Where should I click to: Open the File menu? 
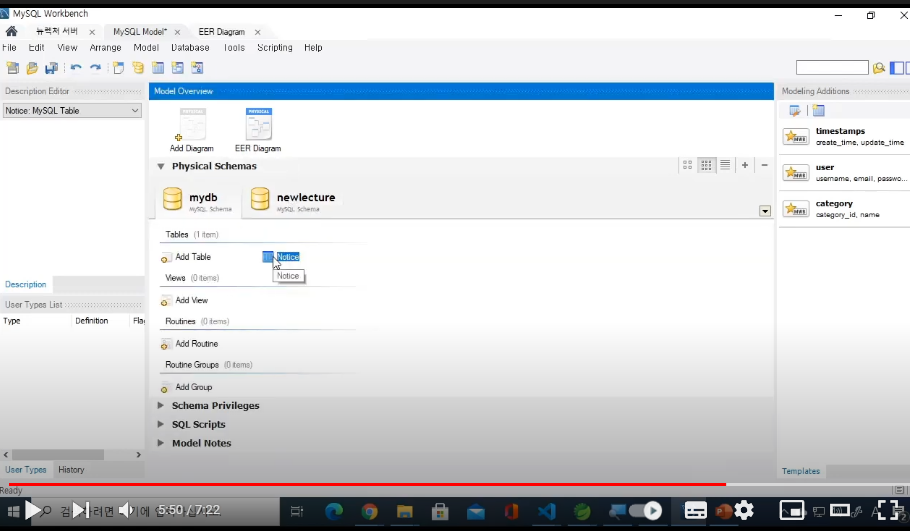(x=9, y=48)
